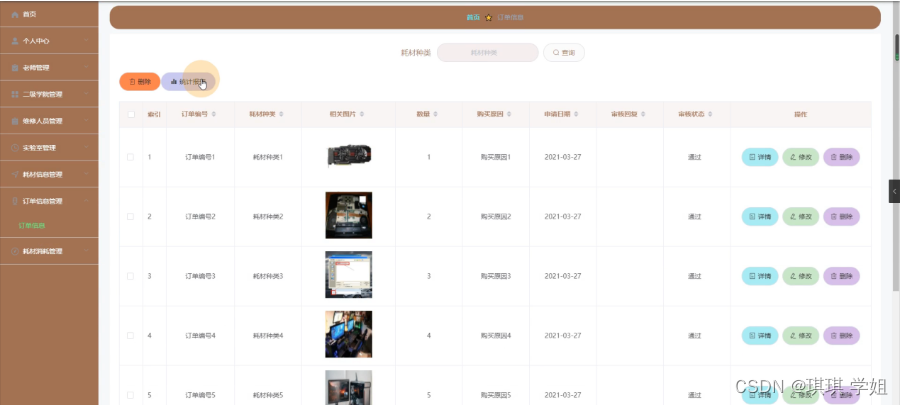View 详情 for 订单编号4
The image size is (903, 405).
(x=760, y=335)
